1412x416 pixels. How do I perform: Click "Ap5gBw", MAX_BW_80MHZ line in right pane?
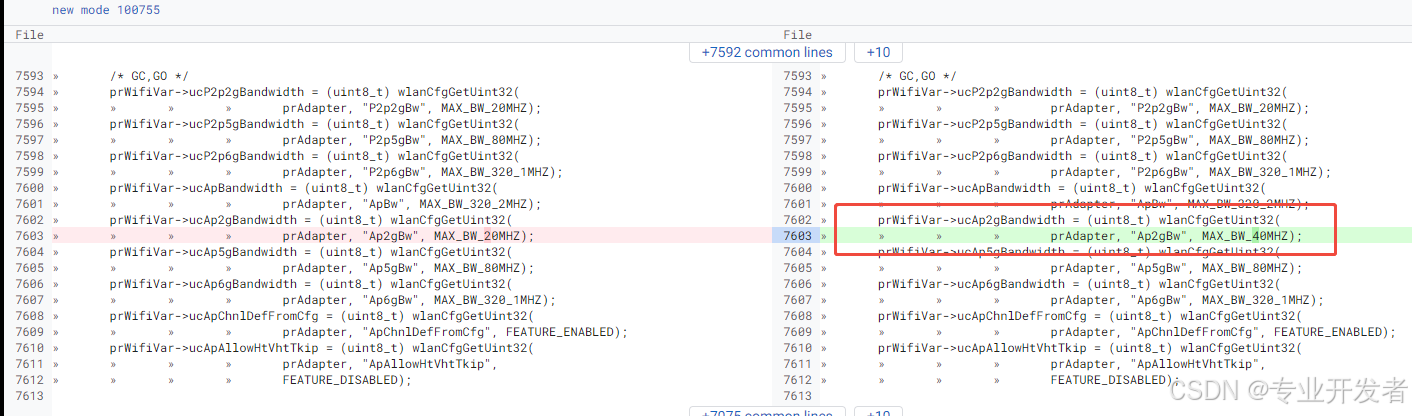click(1176, 268)
